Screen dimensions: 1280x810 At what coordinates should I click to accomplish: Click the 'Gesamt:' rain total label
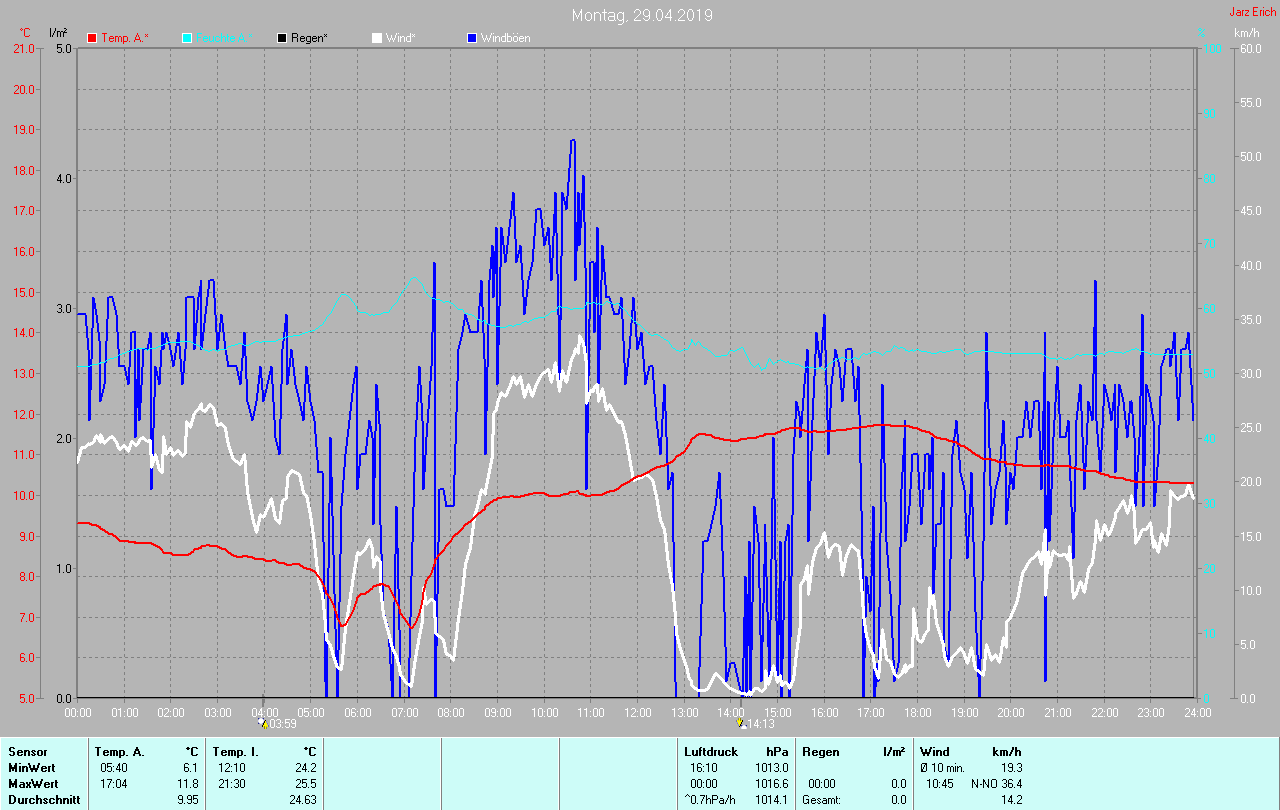point(822,800)
